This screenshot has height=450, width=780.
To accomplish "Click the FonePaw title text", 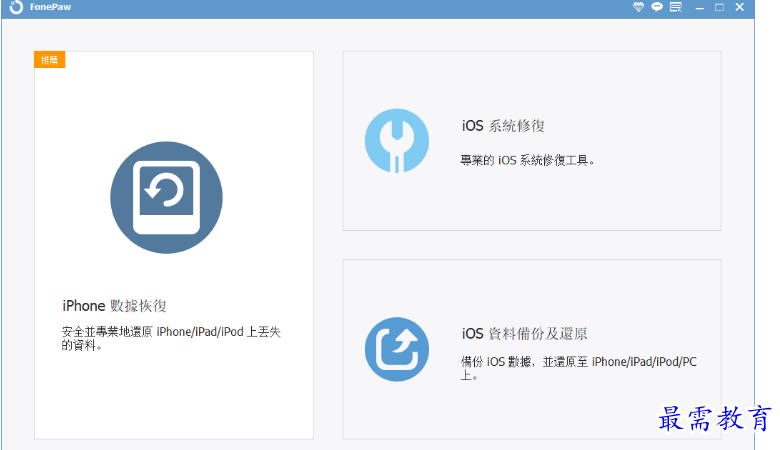I will coord(50,7).
